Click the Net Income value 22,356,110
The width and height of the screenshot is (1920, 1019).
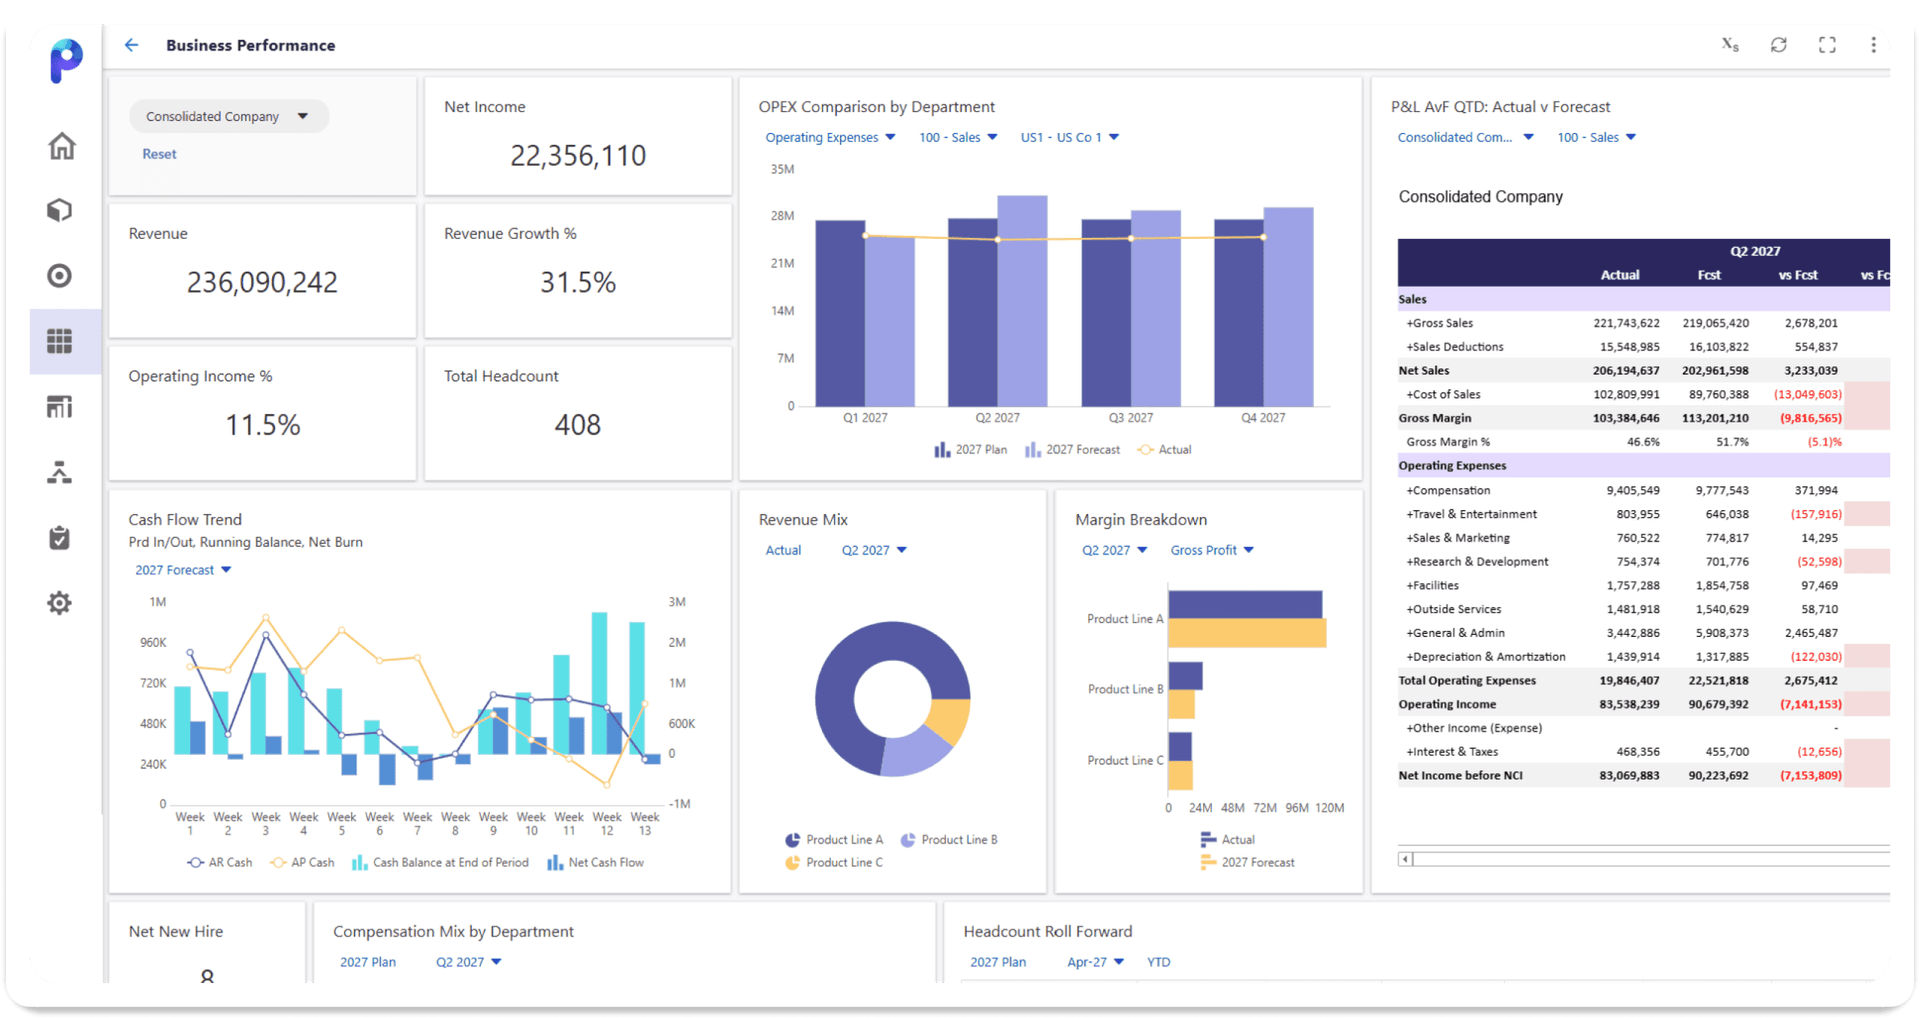[578, 155]
